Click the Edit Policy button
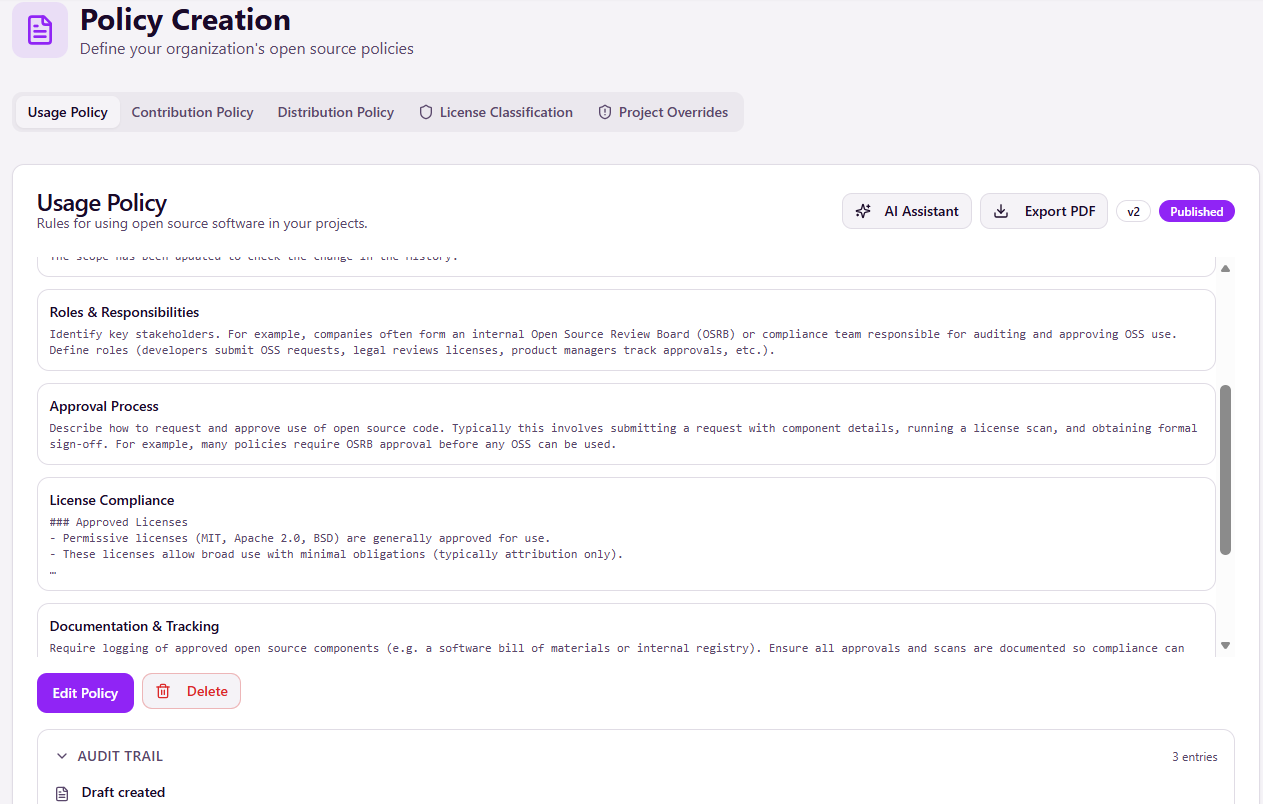This screenshot has height=804, width=1263. coord(85,693)
